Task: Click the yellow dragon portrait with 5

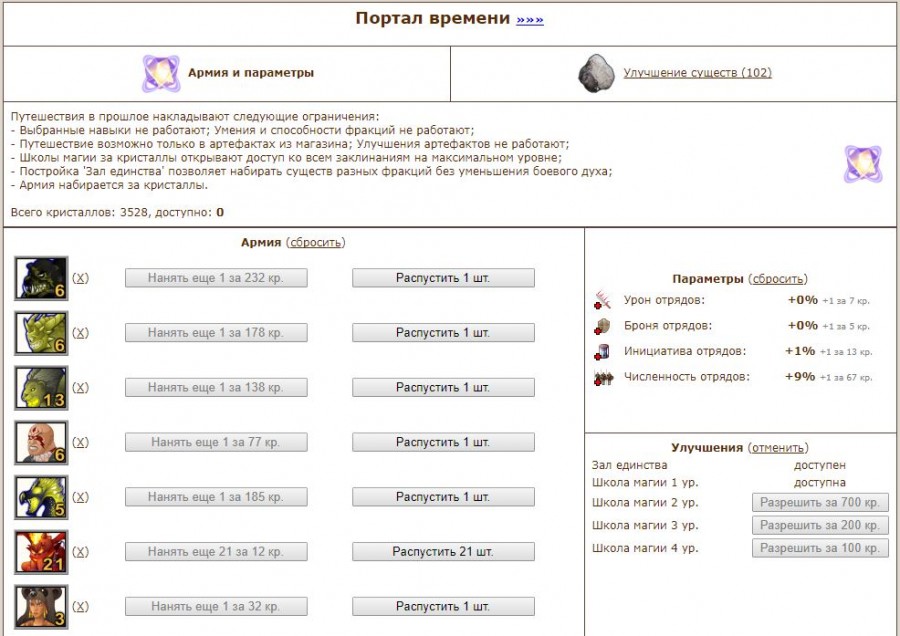Action: coord(41,497)
